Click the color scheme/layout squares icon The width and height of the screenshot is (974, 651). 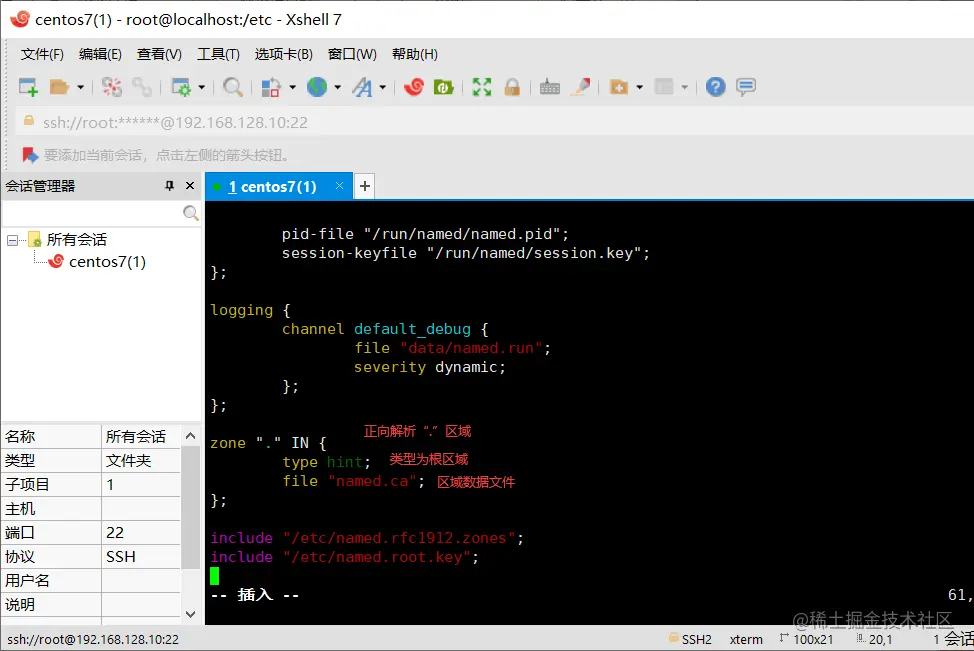pos(271,87)
